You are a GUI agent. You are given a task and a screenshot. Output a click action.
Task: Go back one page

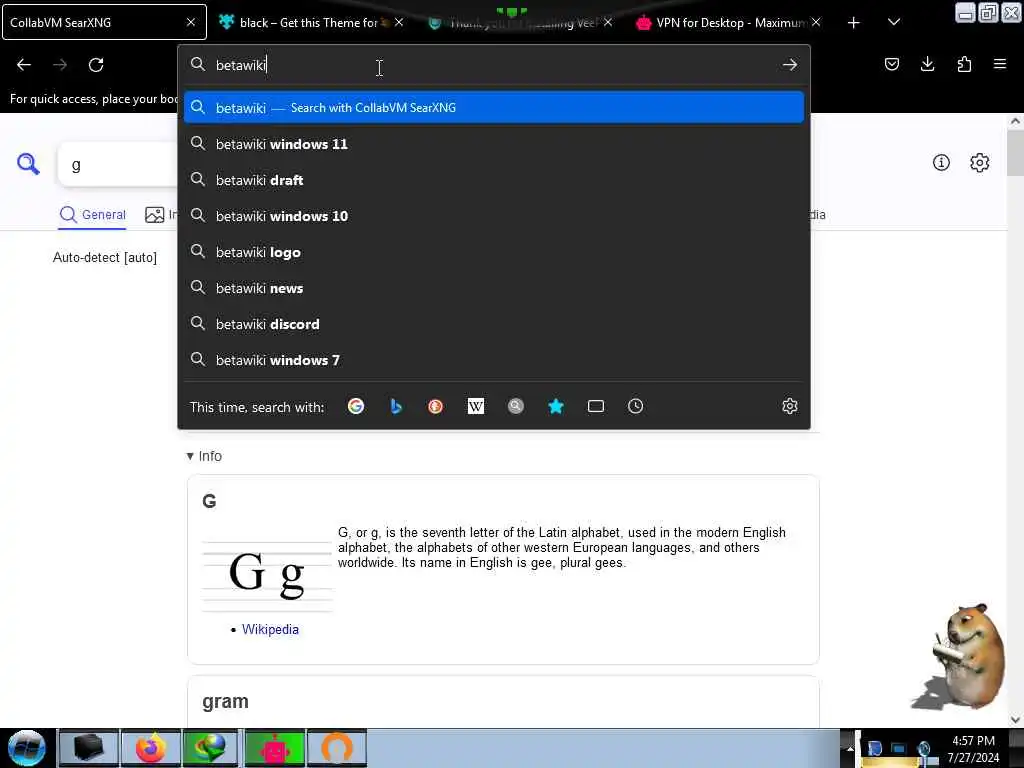24,65
